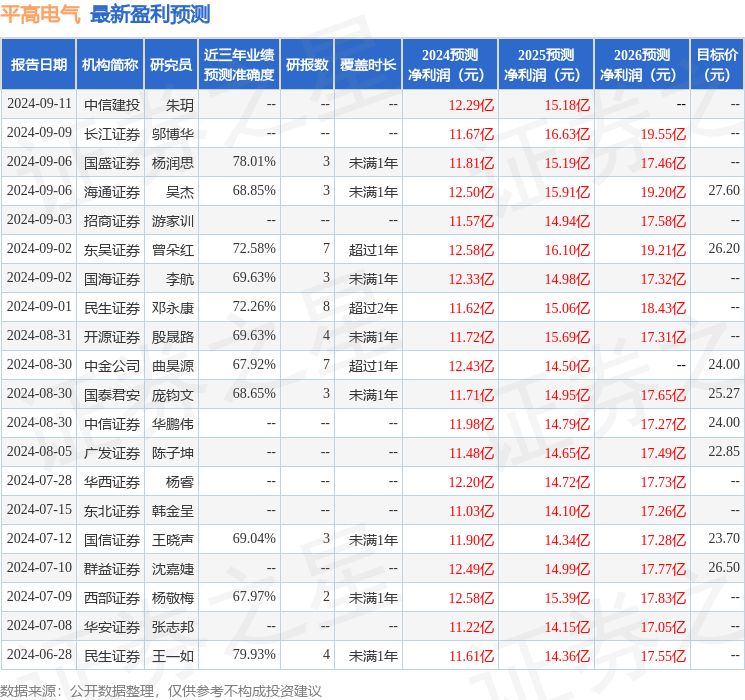The height and width of the screenshot is (700, 745).
Task: Select the 西部证券 institution cell
Action: point(112,598)
